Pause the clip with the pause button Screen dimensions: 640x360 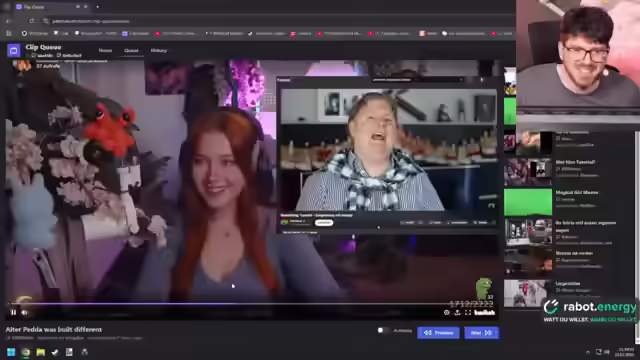13,312
